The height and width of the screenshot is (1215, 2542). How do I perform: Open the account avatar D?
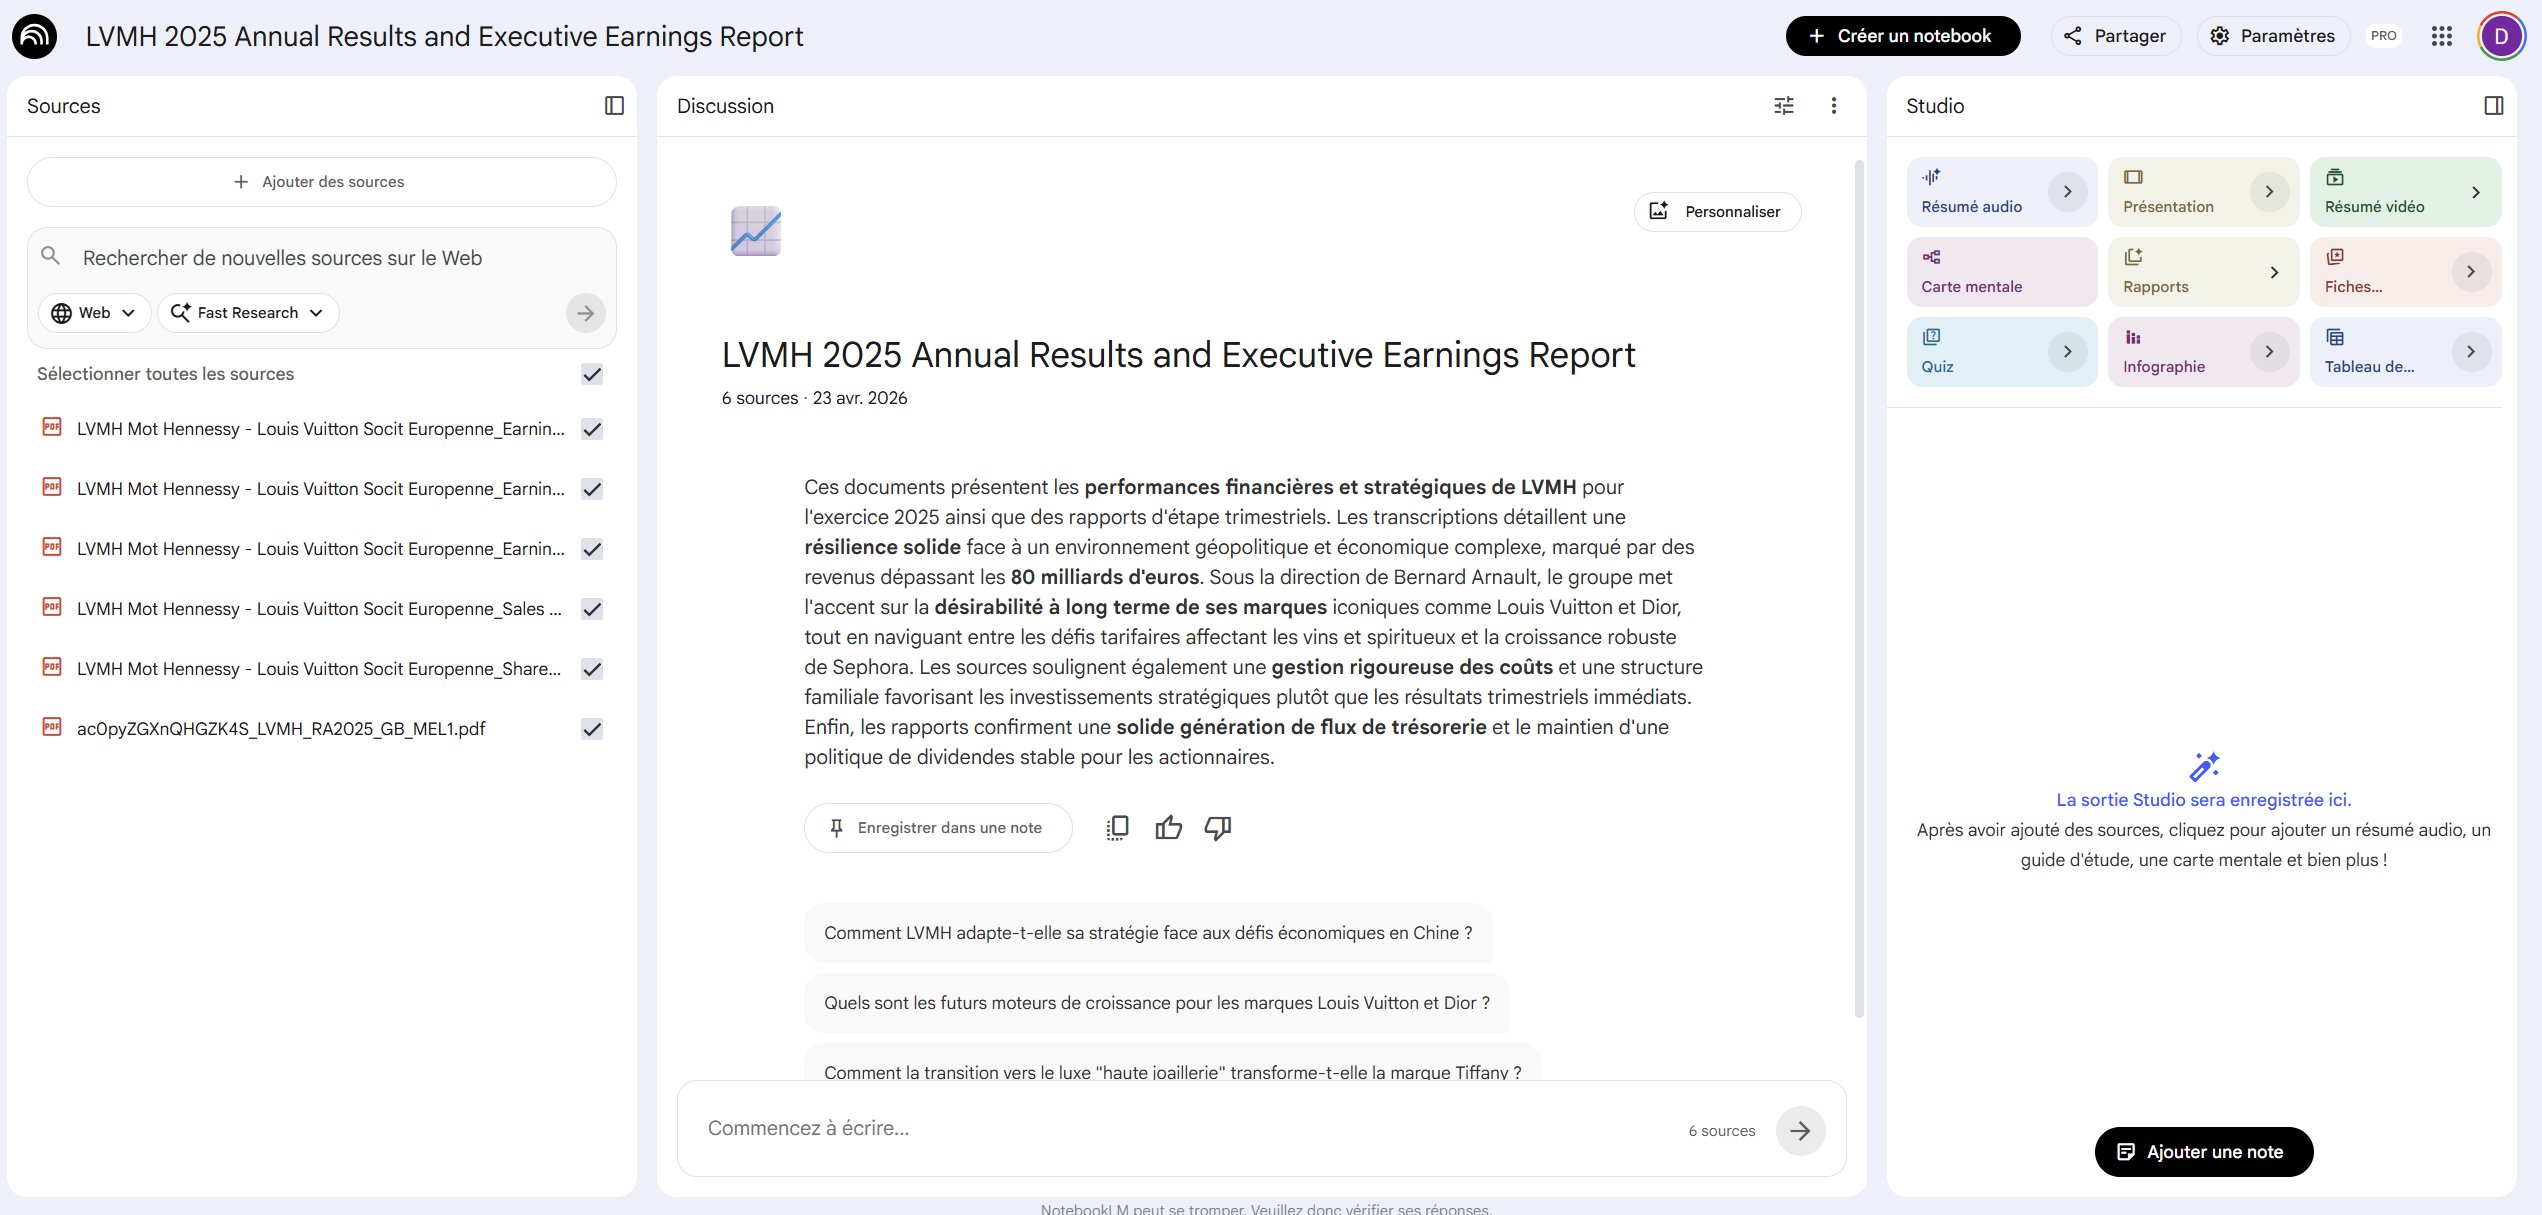pos(2501,36)
